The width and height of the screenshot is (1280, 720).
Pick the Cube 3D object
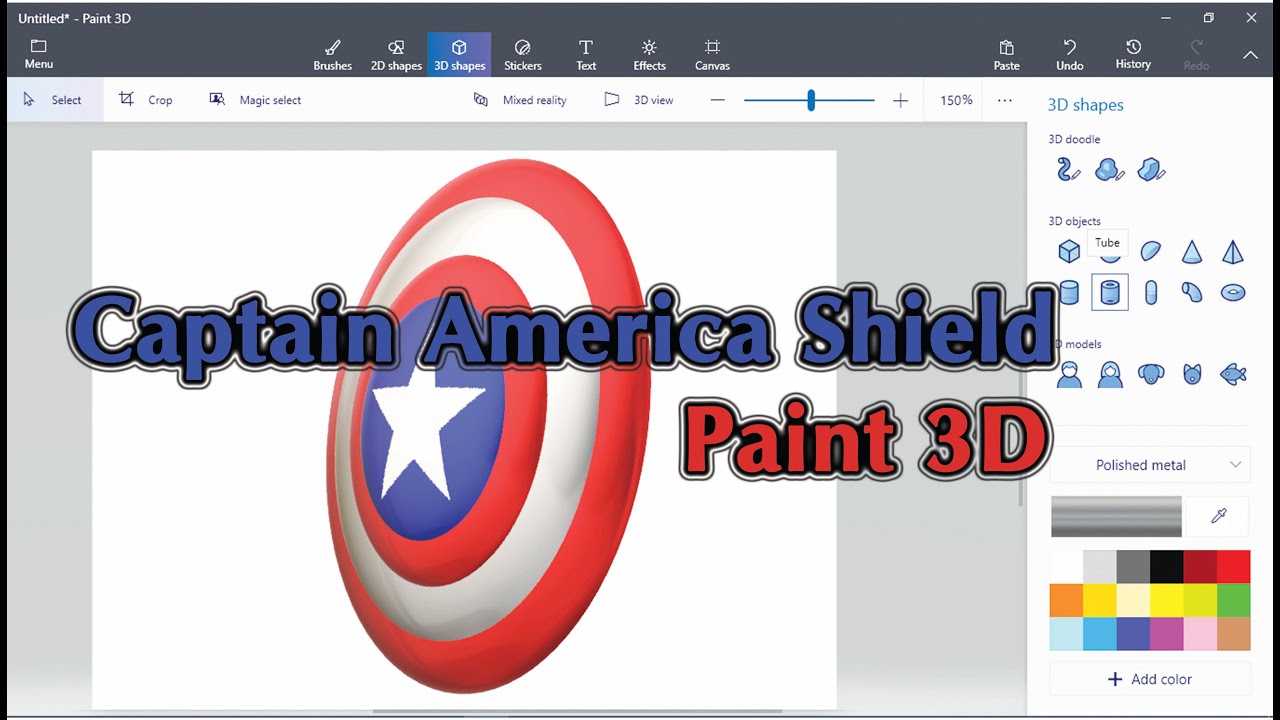point(1069,251)
